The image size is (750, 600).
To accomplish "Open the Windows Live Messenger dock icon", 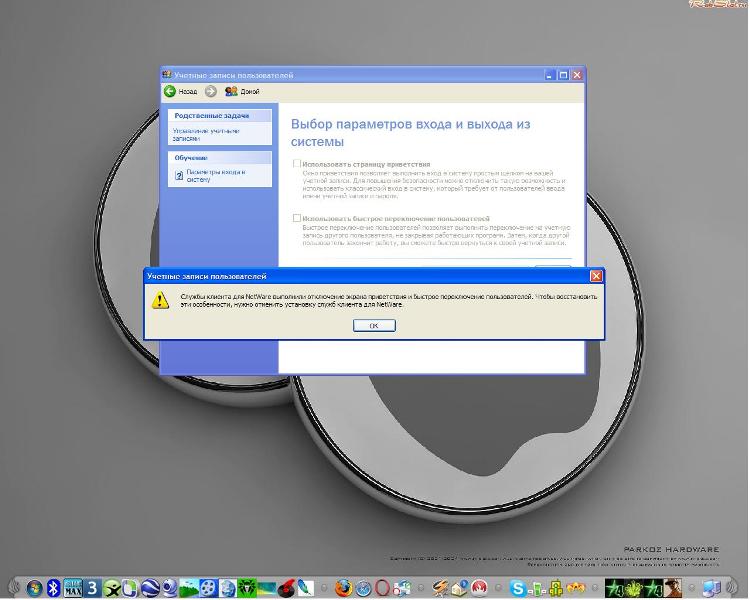I will click(x=402, y=589).
